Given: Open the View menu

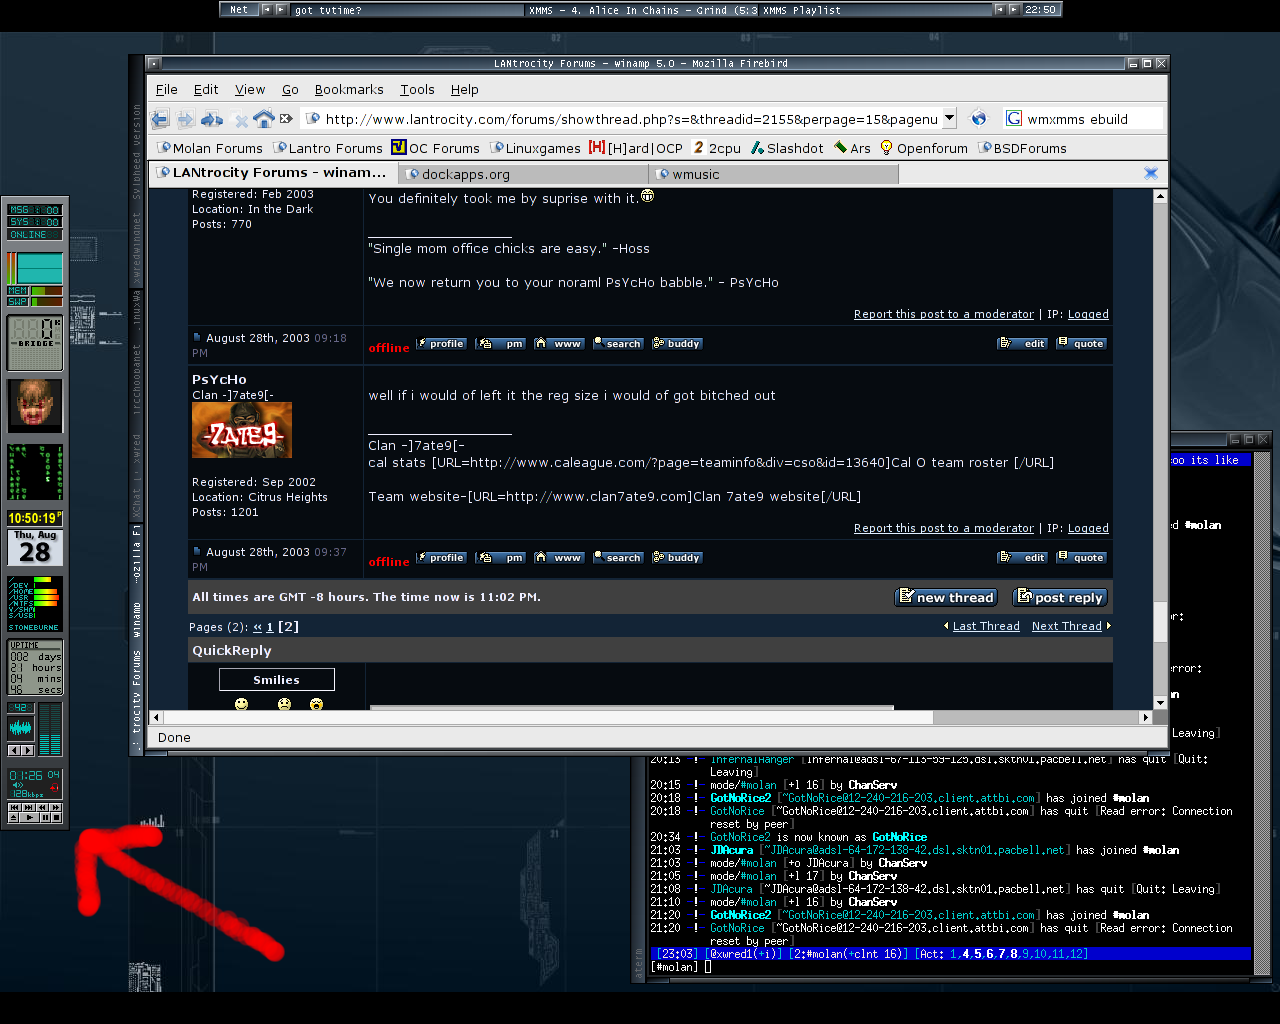Looking at the screenshot, I should point(250,89).
